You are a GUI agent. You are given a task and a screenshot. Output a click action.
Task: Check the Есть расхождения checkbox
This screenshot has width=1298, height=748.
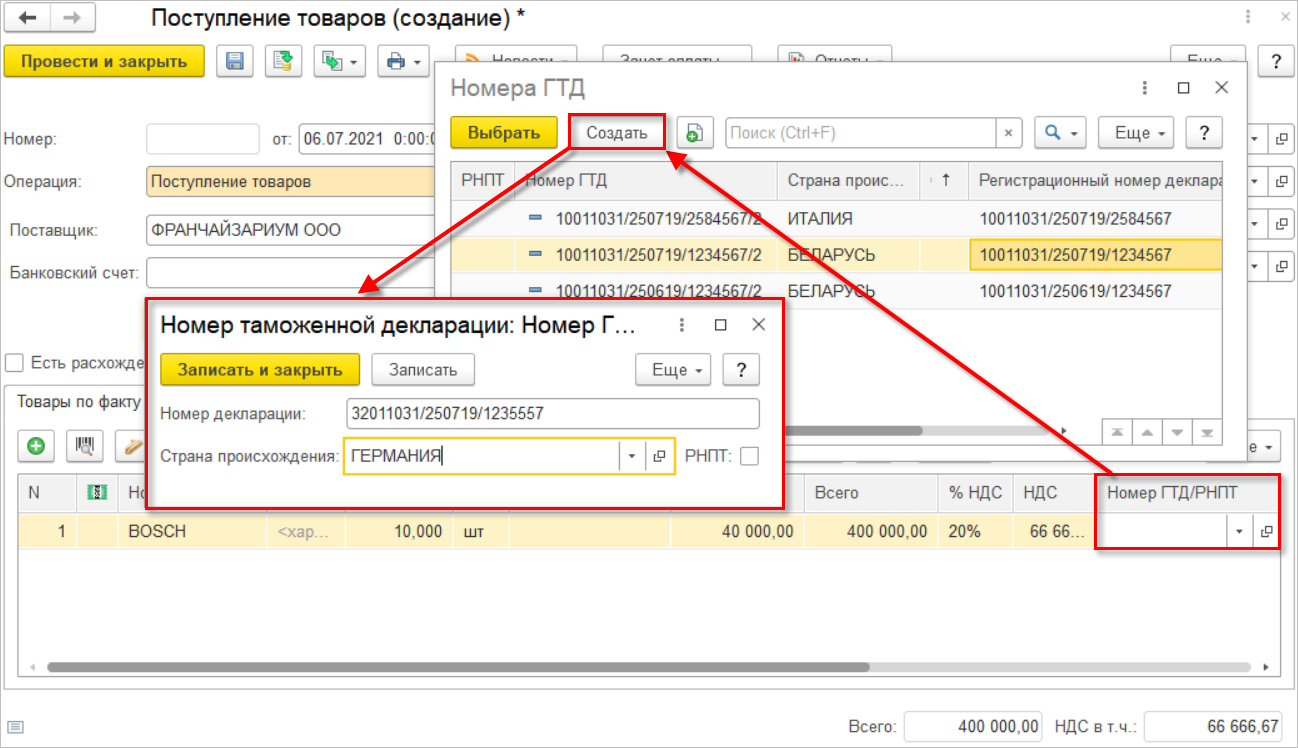tap(14, 362)
